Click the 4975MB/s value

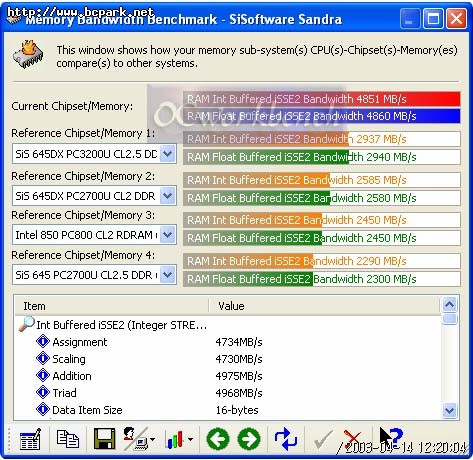point(239,376)
